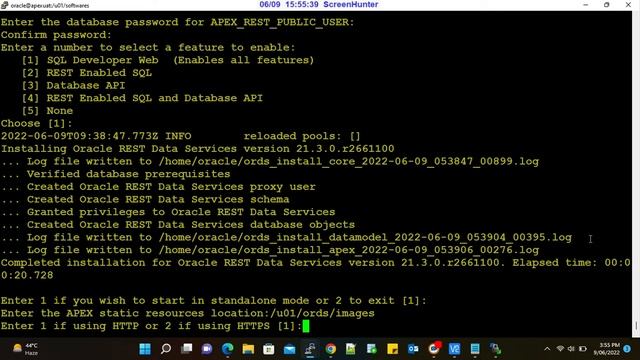Open Google Chrome from the taskbar

[x=331, y=349]
